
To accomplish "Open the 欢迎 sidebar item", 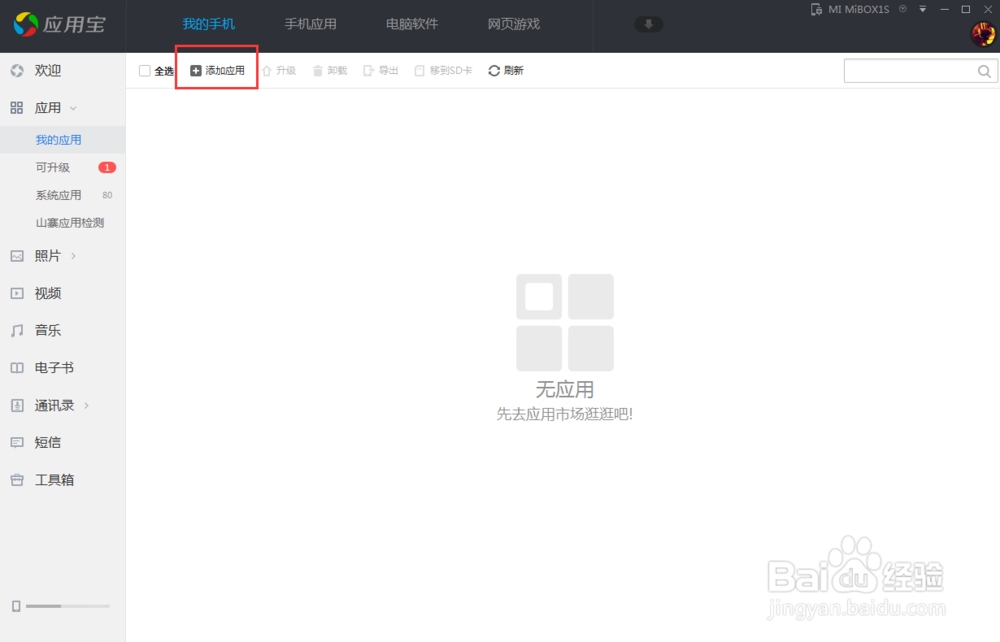I will [62, 71].
